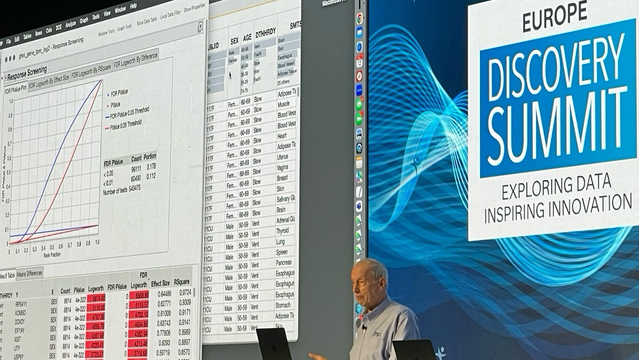Switch to FDR Logworth By Effect Size tab
Viewport: 639px width, 360px height.
point(49,81)
